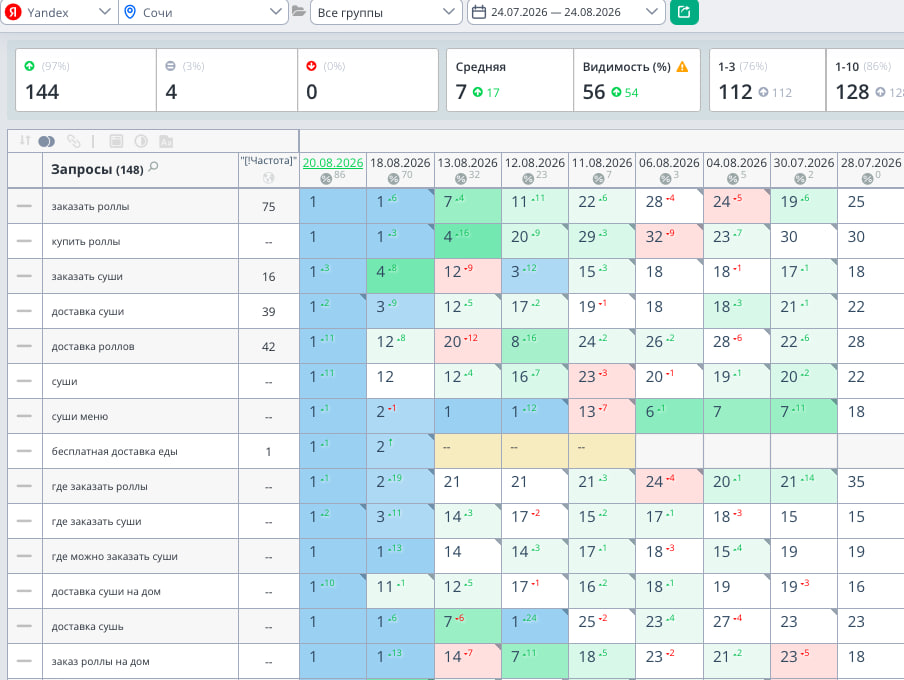Image resolution: width=904 pixels, height=680 pixels.
Task: Click the red down-arrow icon in the 0 card
Action: coord(311,66)
